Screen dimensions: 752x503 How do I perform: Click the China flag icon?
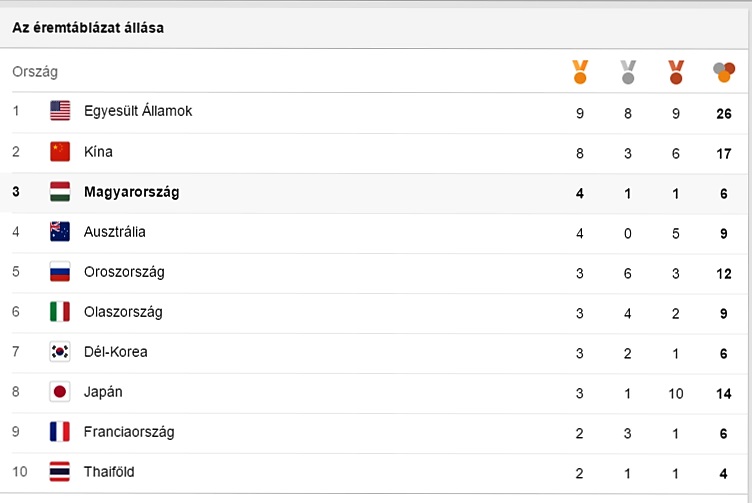pos(60,152)
